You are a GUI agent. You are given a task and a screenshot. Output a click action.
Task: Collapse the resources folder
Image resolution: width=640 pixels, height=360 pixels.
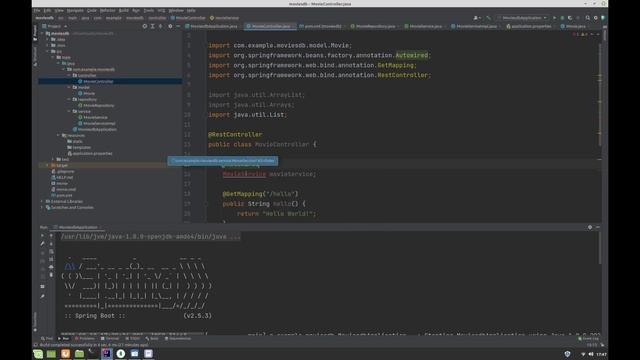pyautogui.click(x=58, y=135)
